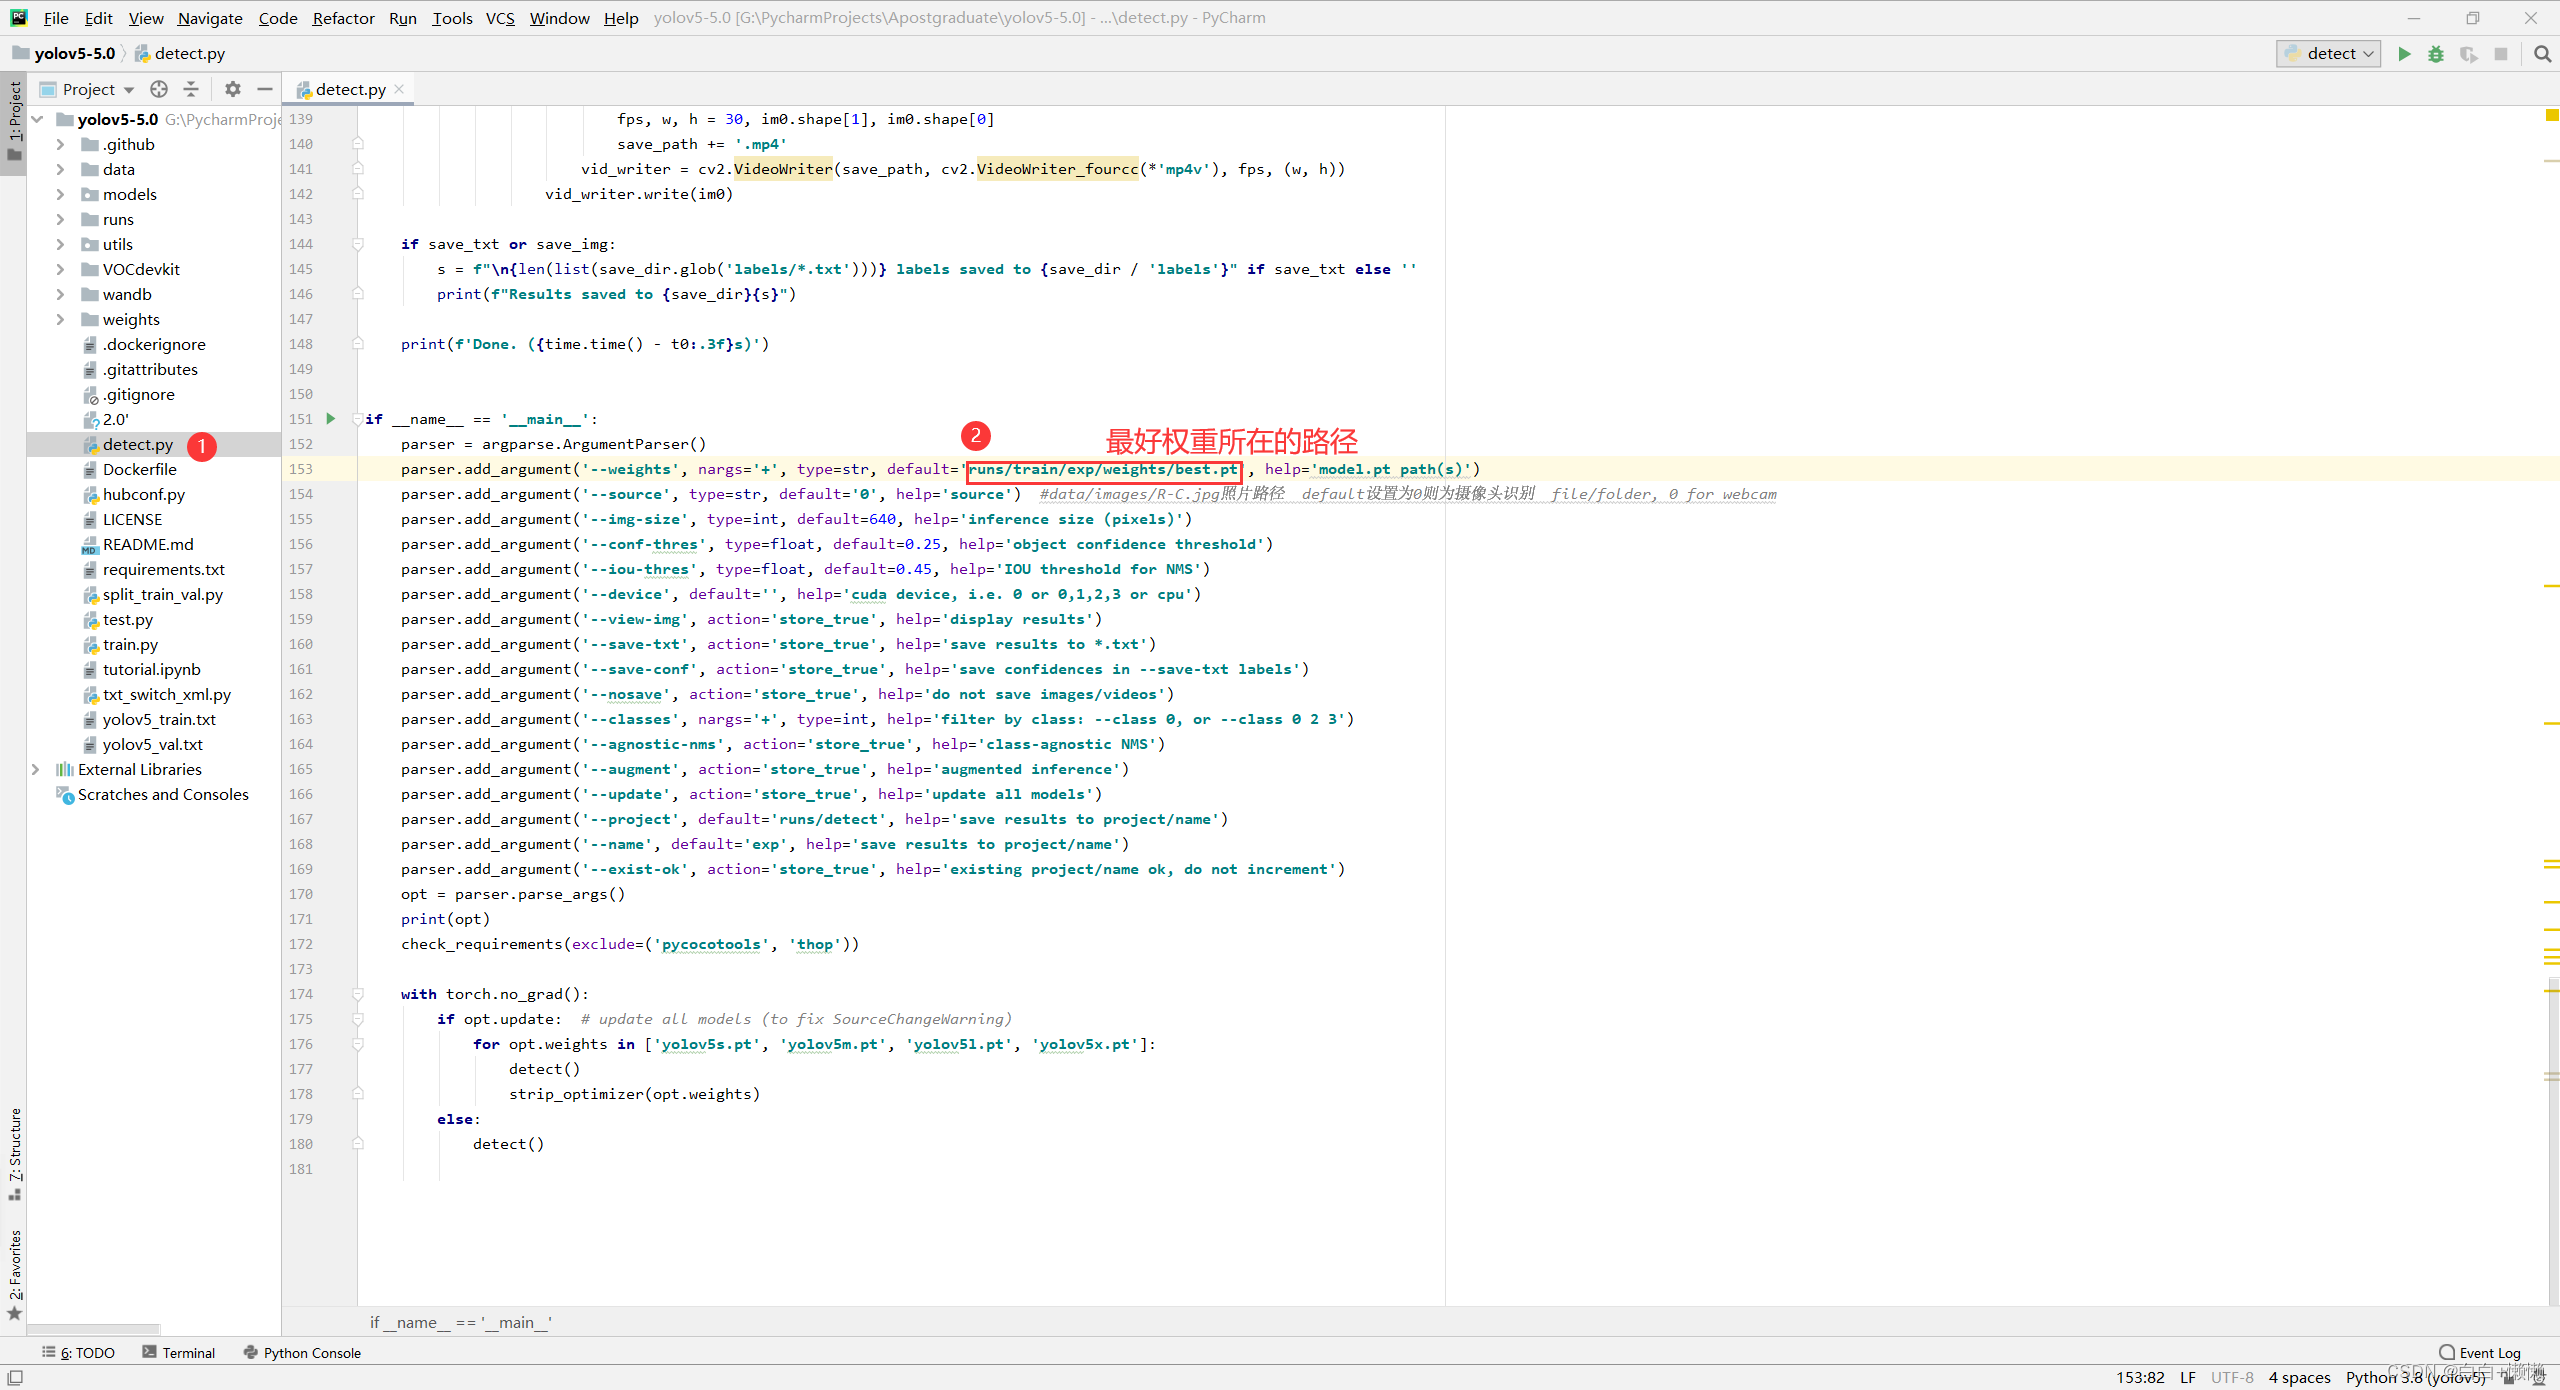Open the detect run configuration dropdown
The width and height of the screenshot is (2560, 1390).
2328,54
